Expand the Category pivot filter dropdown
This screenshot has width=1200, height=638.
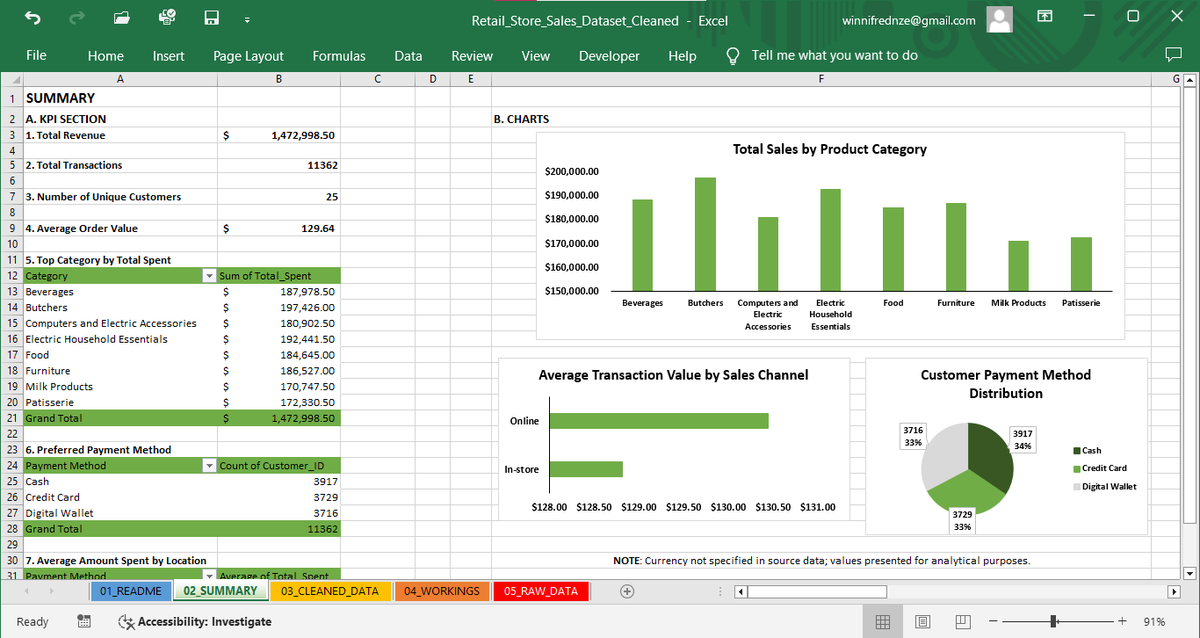pos(209,276)
